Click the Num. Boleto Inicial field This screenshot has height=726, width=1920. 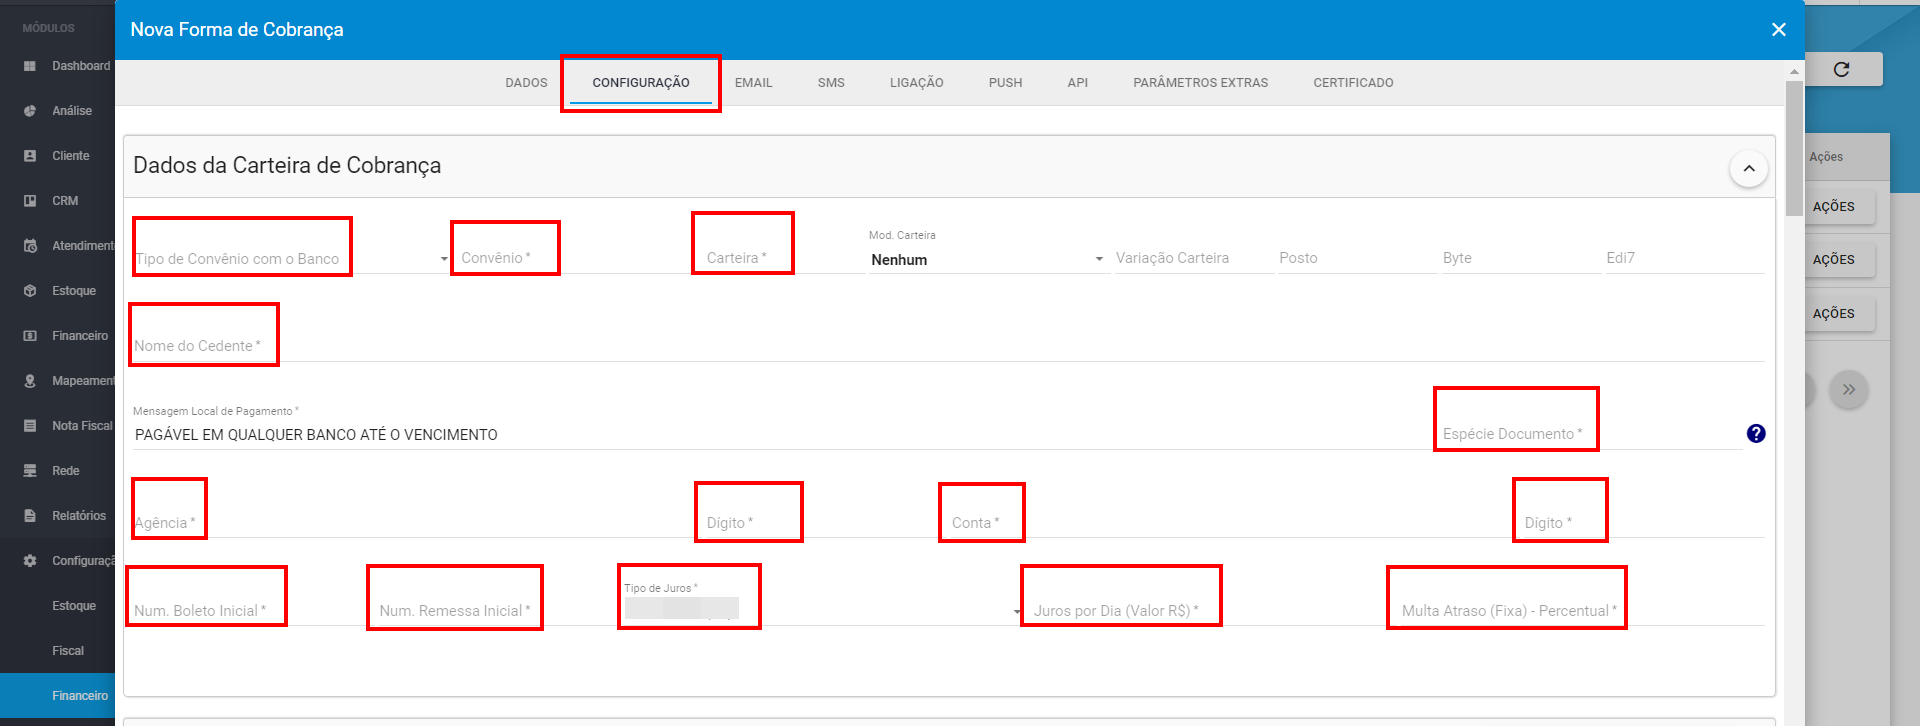(x=251, y=611)
